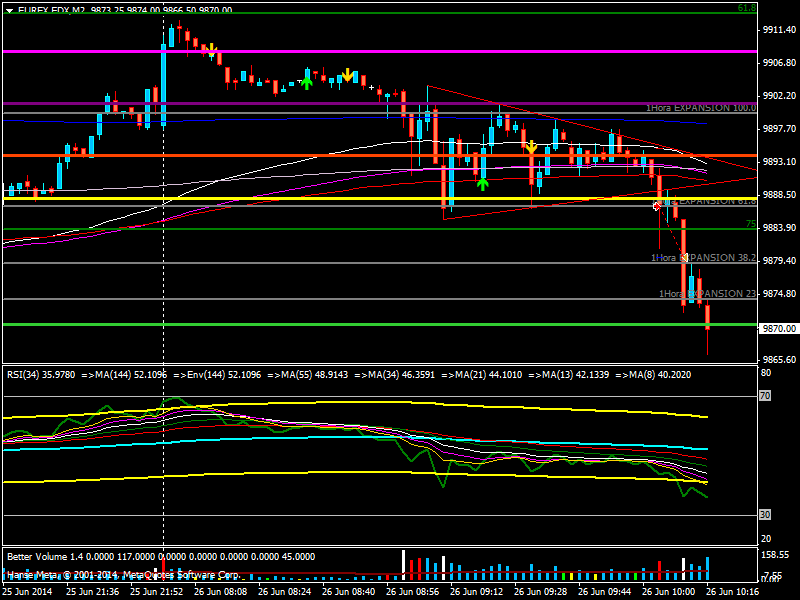Select the tallest white volume bar
The height and width of the screenshot is (600, 800).
click(x=403, y=564)
